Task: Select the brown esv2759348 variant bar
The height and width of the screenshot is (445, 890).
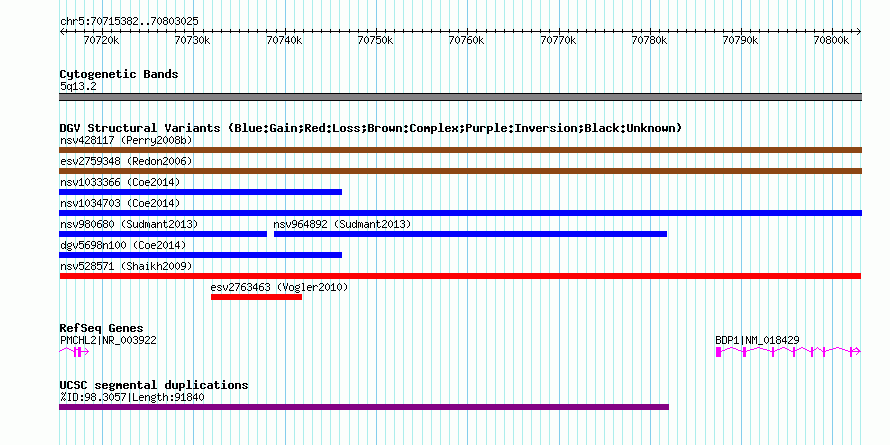Action: coord(460,171)
